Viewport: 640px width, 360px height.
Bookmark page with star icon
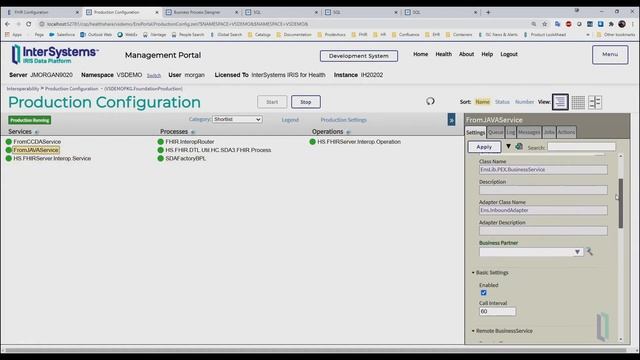coord(544,24)
